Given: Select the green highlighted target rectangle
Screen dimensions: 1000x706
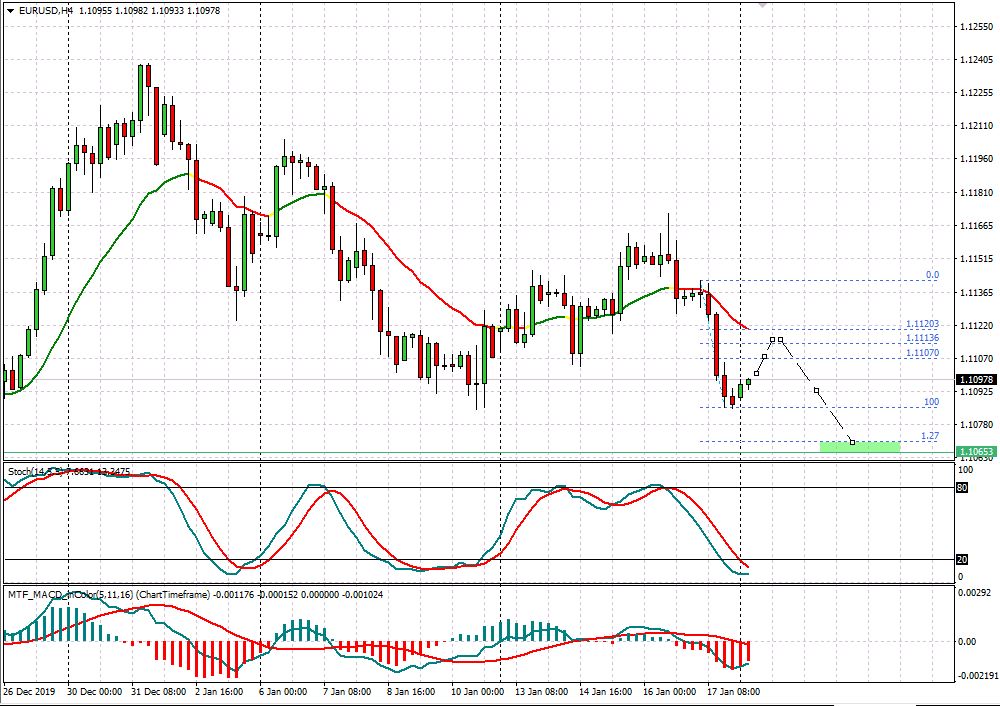Looking at the screenshot, I should pyautogui.click(x=858, y=449).
